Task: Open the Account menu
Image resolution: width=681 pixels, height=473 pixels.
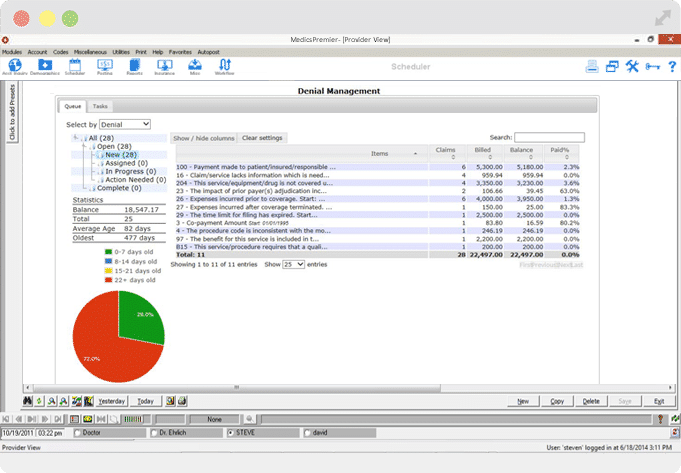Action: point(37,52)
